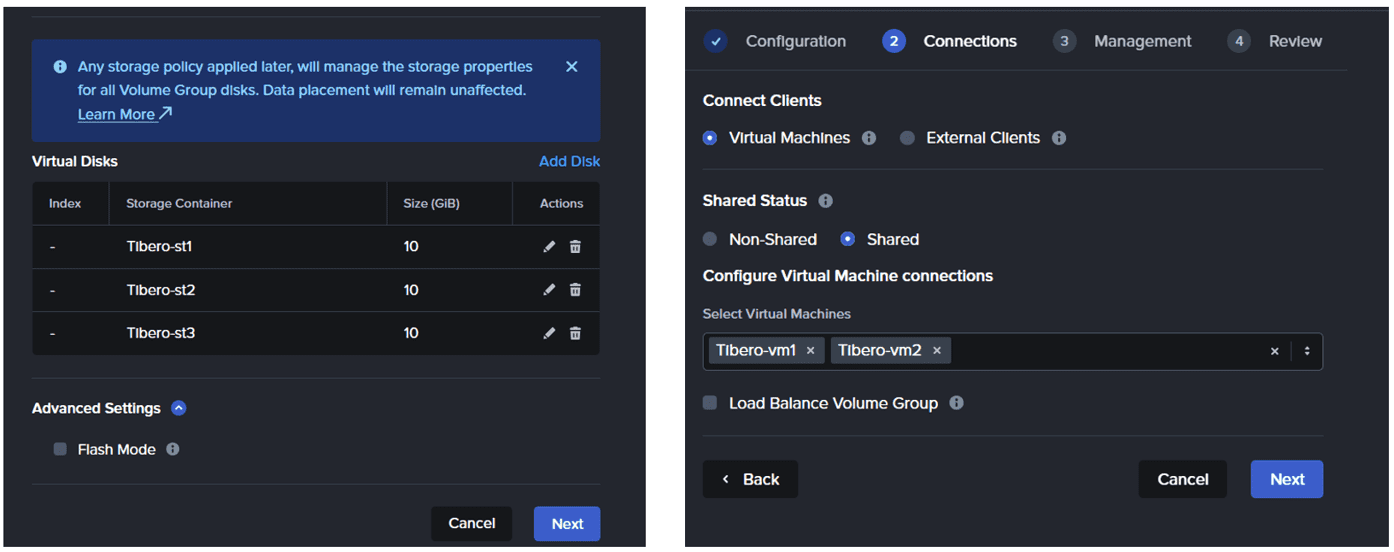Image resolution: width=1394 pixels, height=552 pixels.
Task: Remove Tibero-vm1 from selection
Action: click(x=810, y=350)
